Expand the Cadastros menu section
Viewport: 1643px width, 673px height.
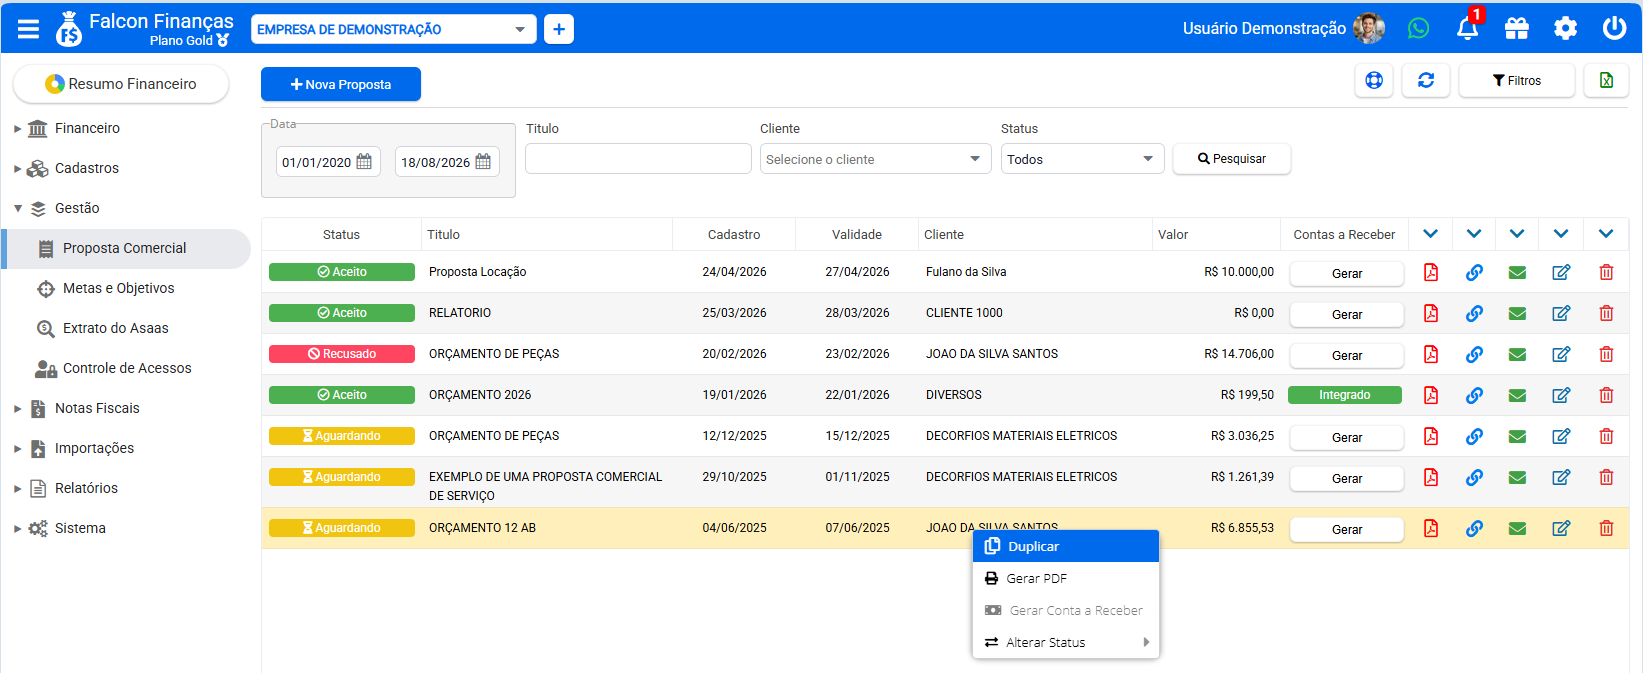click(17, 169)
